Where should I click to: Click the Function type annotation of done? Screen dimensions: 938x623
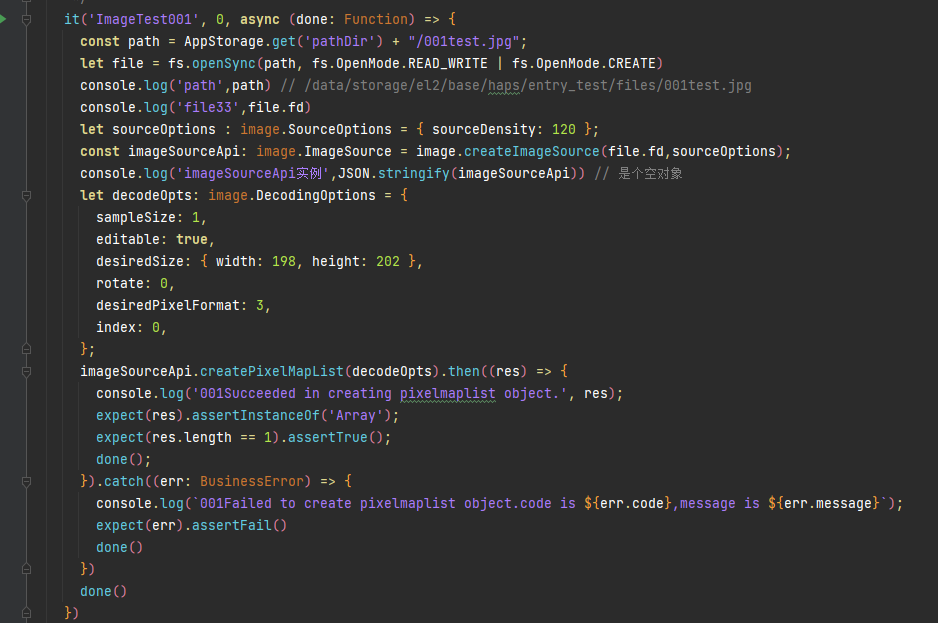376,20
